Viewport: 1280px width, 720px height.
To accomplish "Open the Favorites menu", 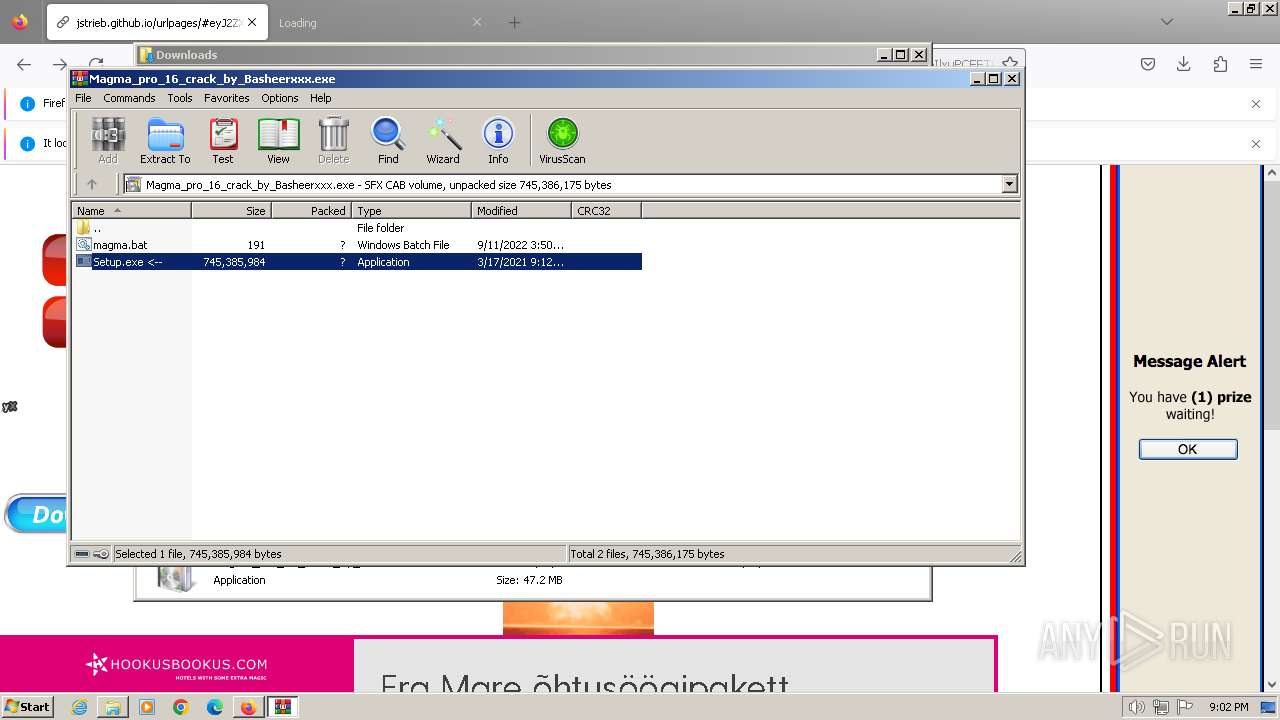I will tap(227, 98).
